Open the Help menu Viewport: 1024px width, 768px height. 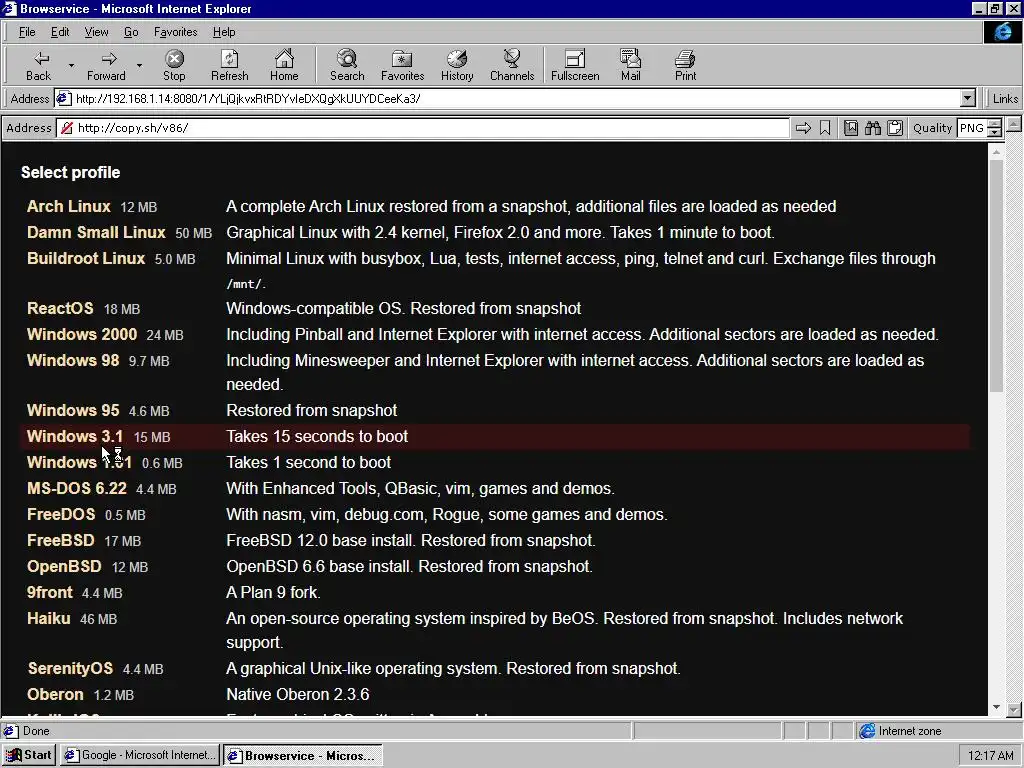point(224,32)
